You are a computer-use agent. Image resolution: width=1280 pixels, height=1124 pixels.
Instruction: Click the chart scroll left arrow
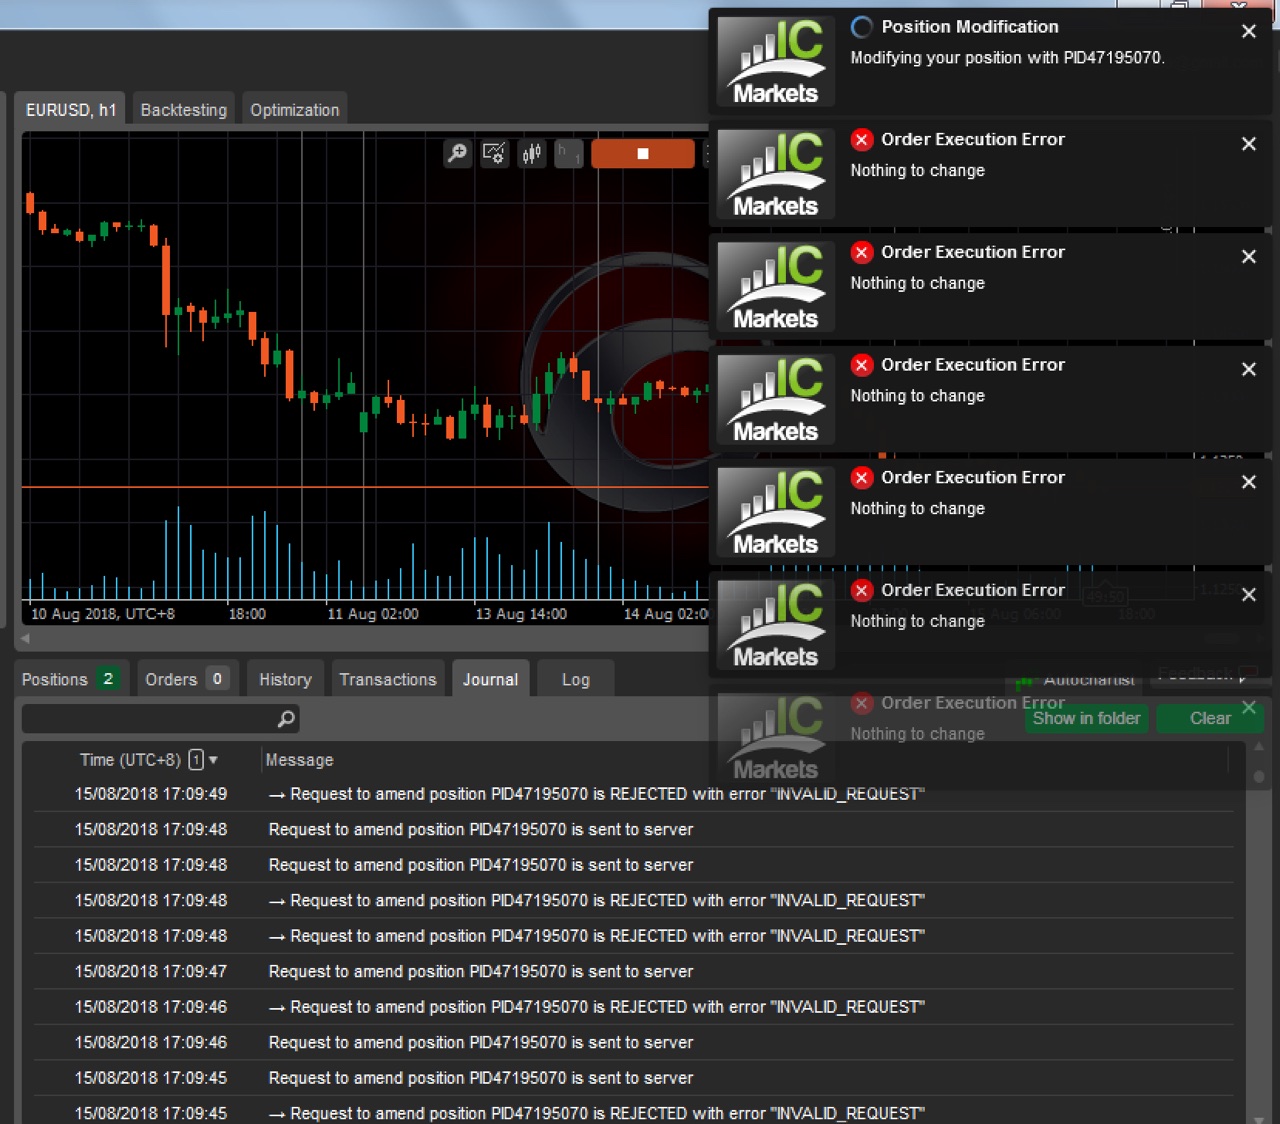point(25,638)
